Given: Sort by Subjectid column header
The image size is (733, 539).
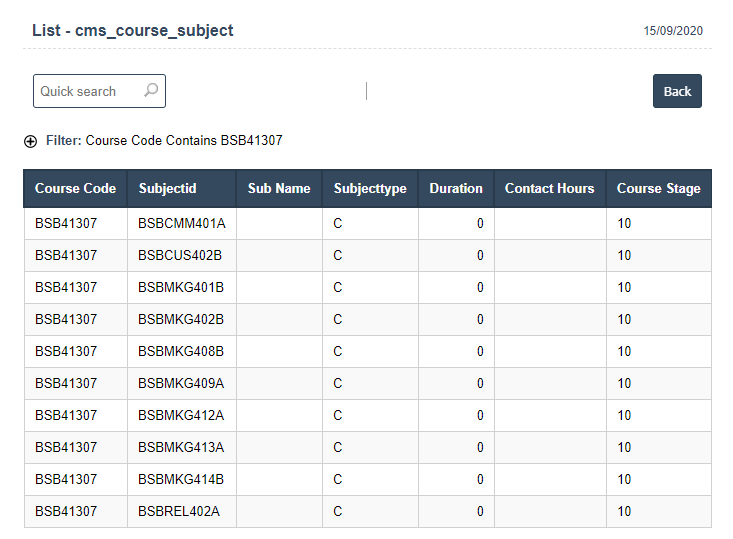Looking at the screenshot, I should click(168, 188).
